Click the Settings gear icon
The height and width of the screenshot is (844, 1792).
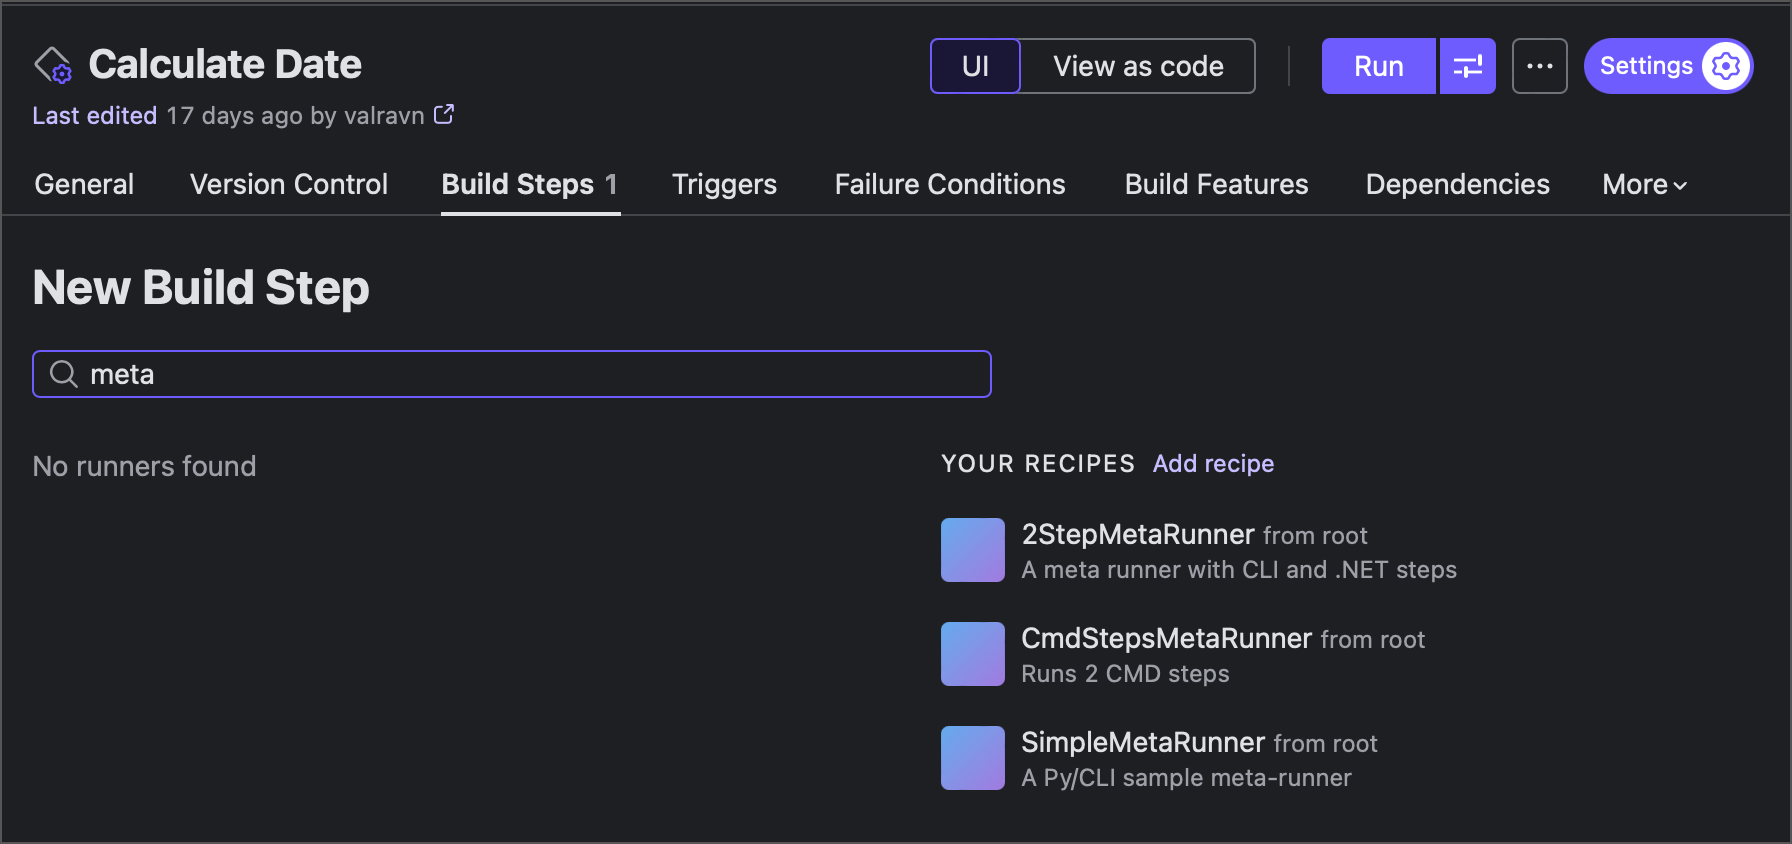(x=1726, y=66)
